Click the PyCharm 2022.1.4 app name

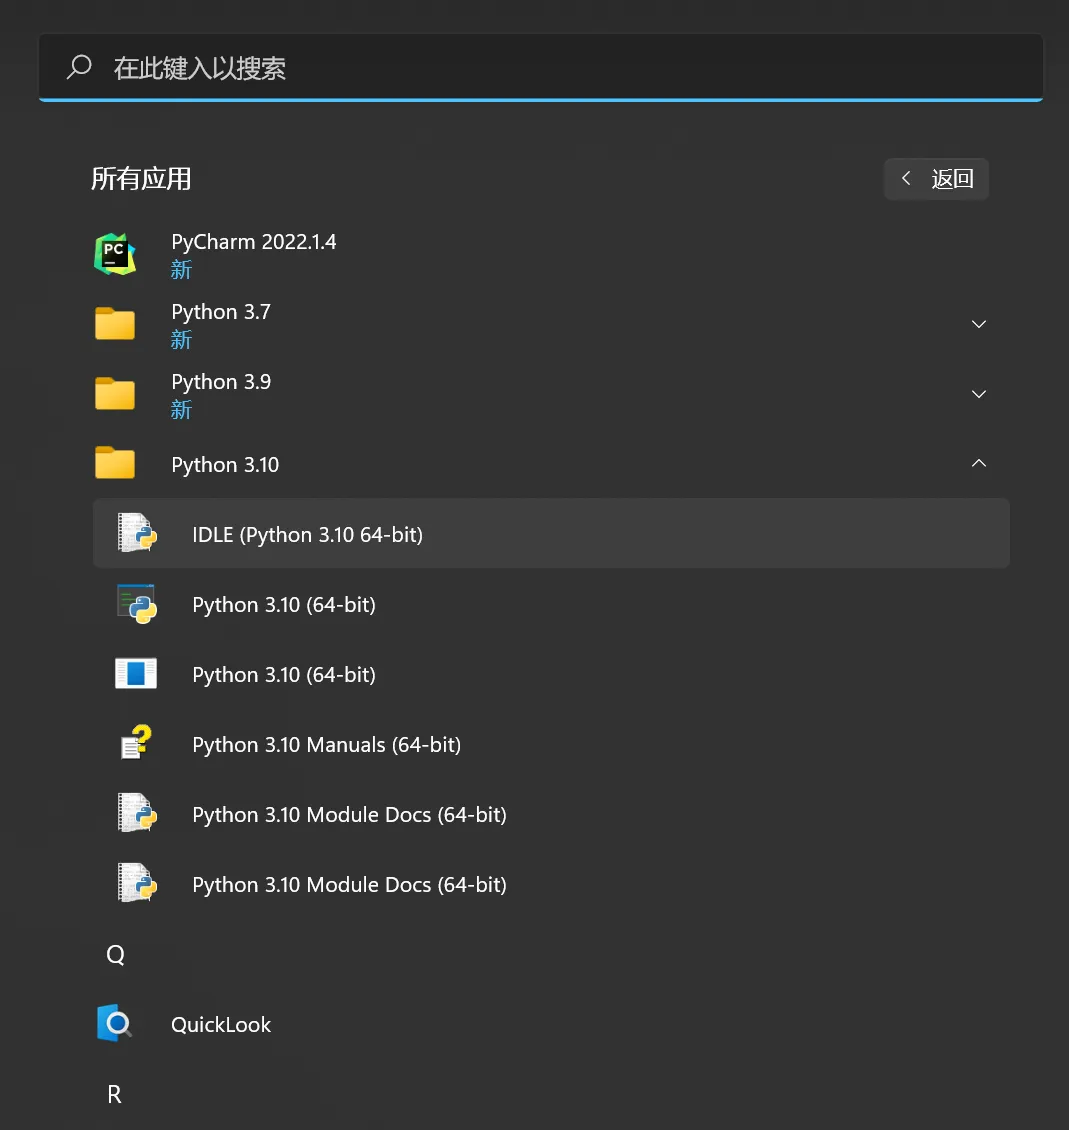[254, 242]
